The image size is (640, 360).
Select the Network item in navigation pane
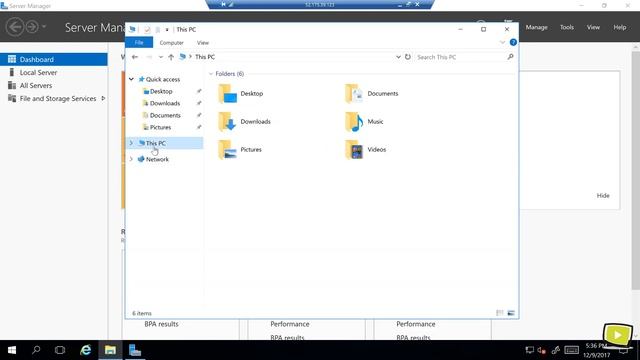(x=157, y=159)
